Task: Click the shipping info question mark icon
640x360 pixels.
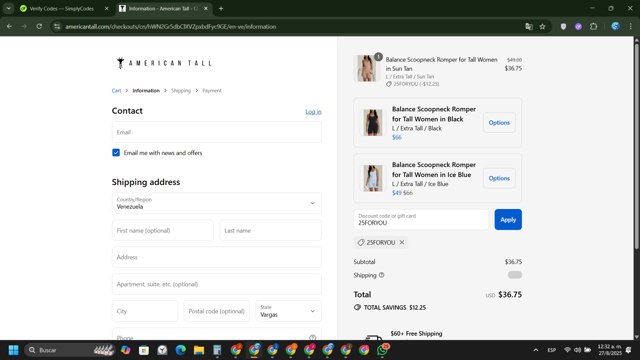Action: (x=382, y=275)
